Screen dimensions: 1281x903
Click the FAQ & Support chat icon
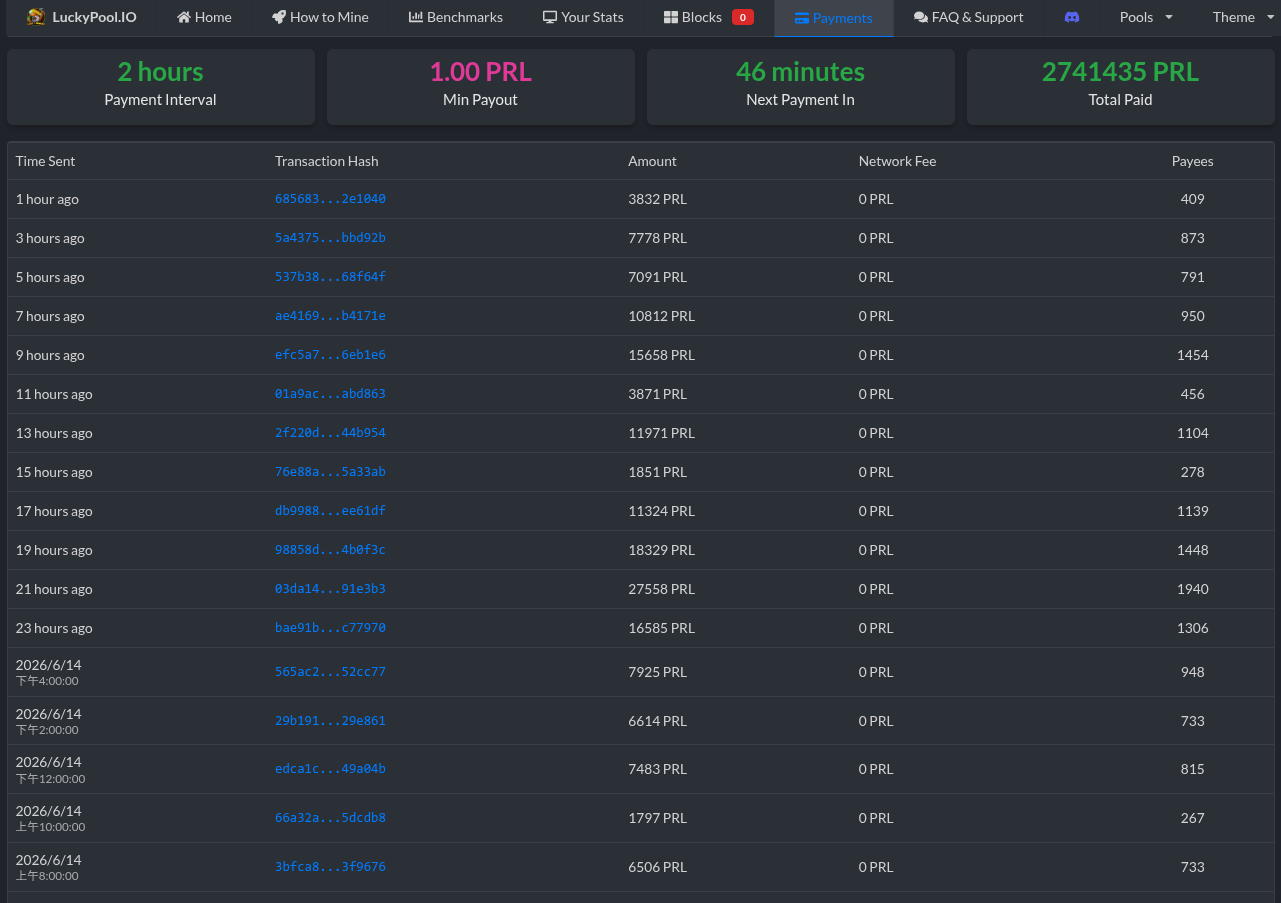pos(921,17)
